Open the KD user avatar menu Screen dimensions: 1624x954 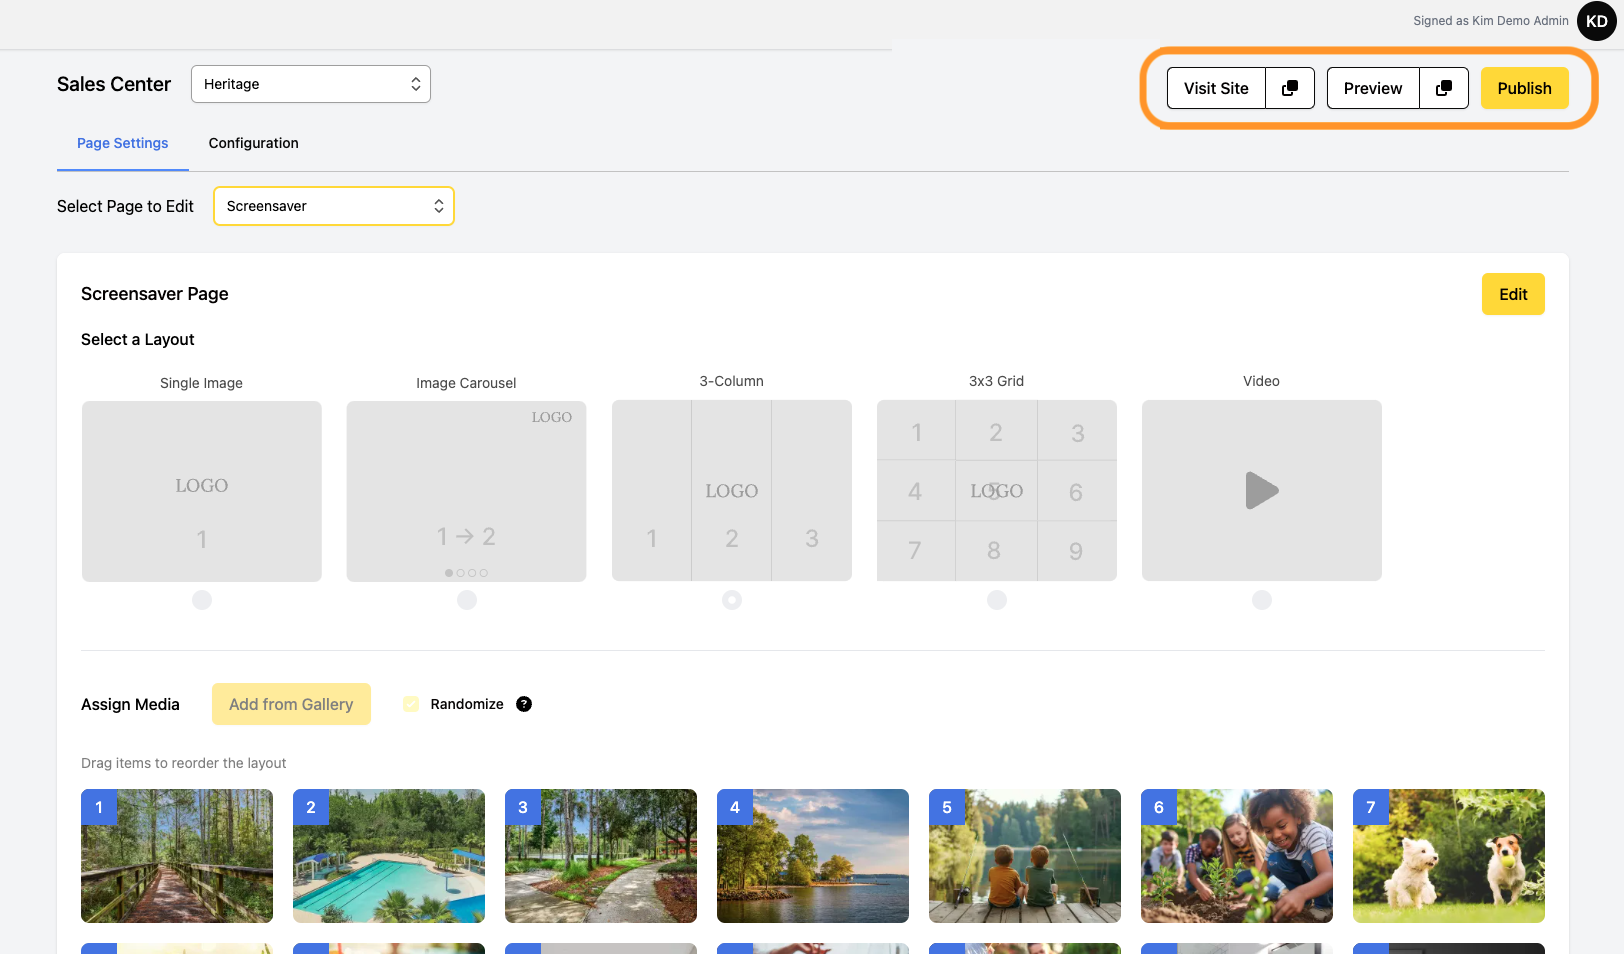1597,21
